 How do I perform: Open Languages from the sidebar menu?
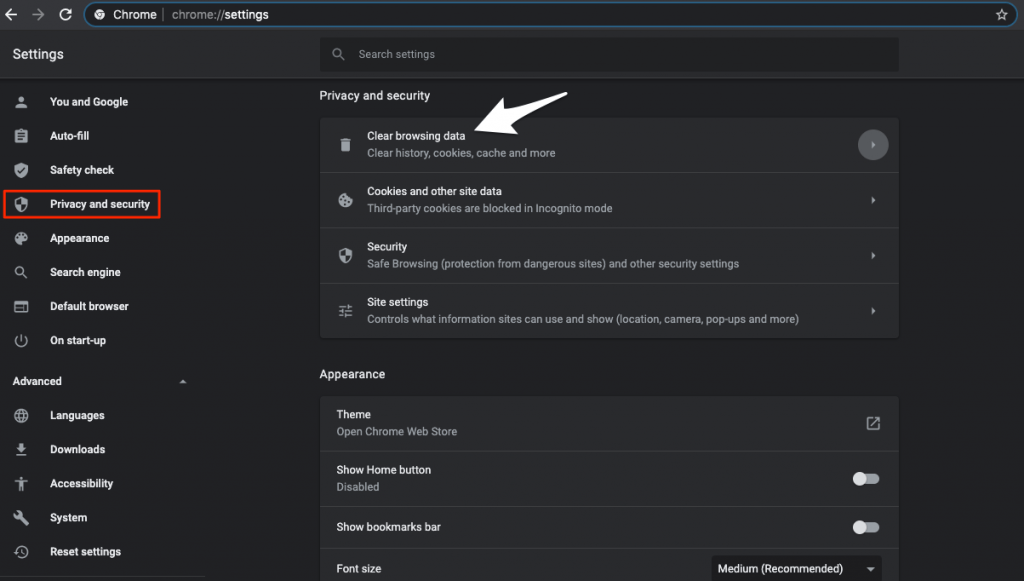[x=77, y=415]
